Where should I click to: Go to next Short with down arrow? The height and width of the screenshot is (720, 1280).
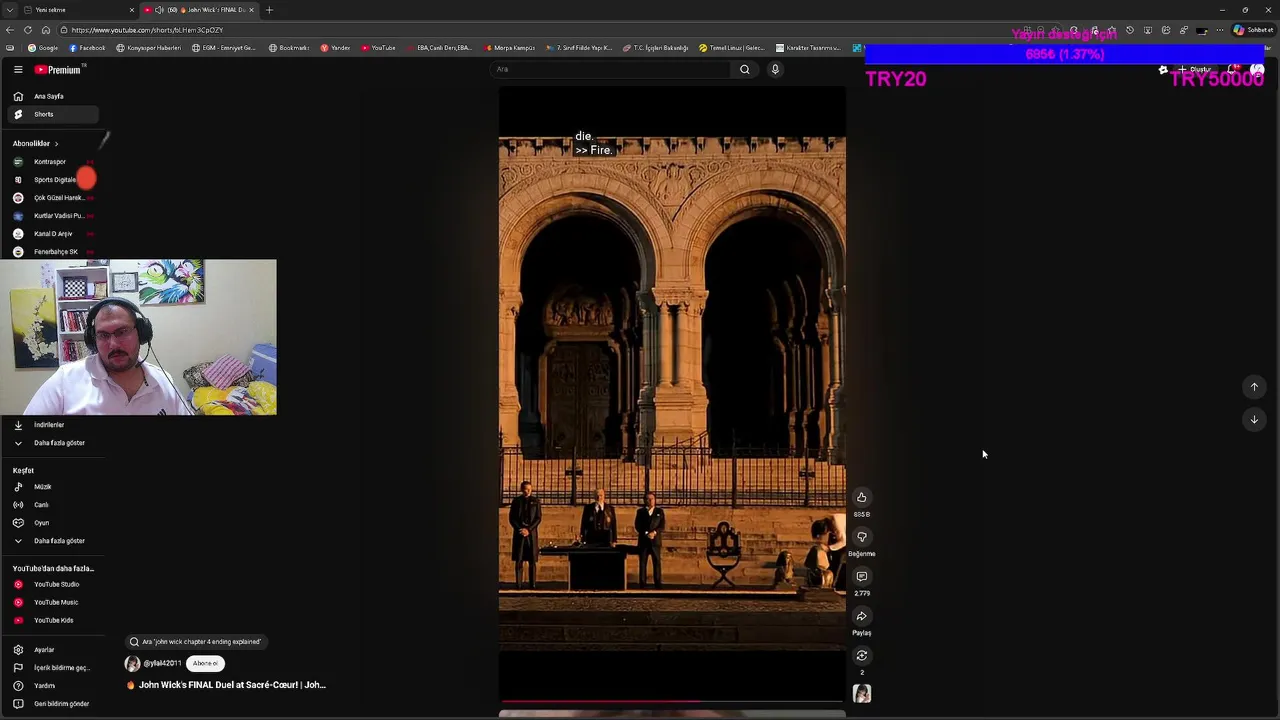tap(1254, 419)
